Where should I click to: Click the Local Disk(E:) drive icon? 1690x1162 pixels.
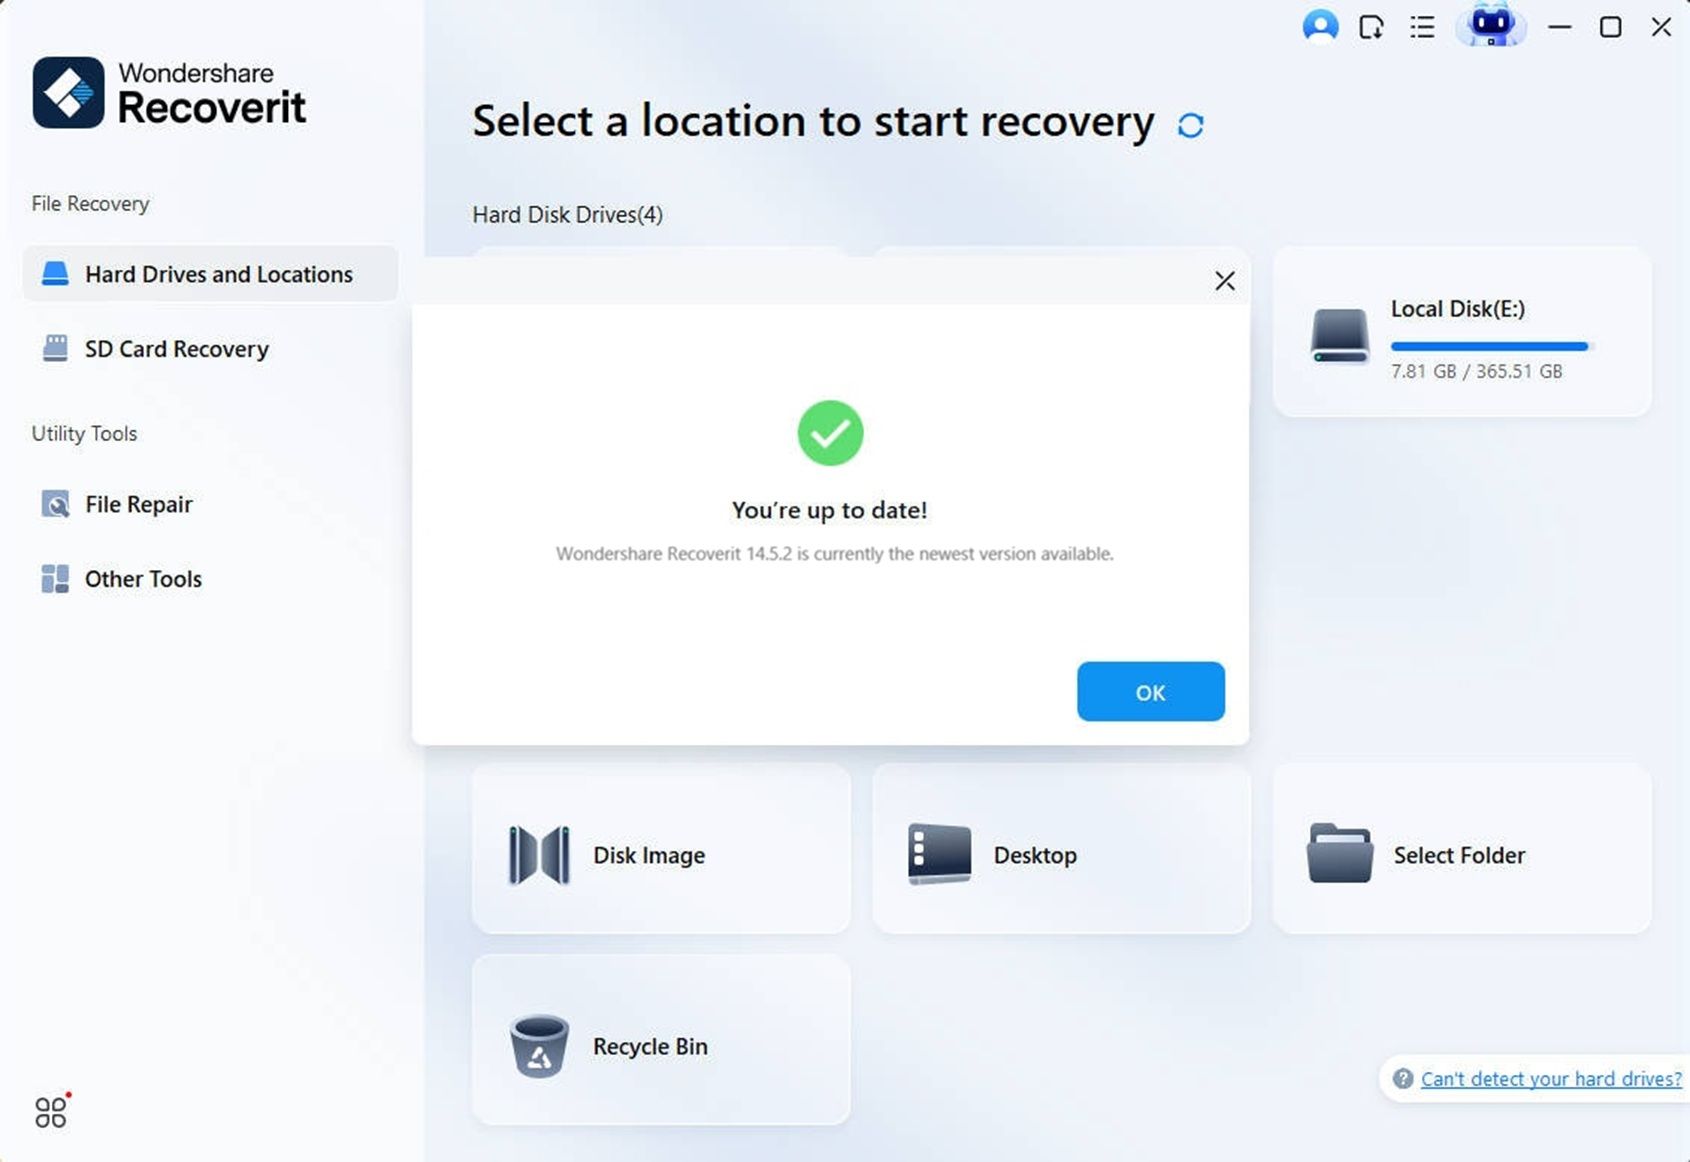(x=1339, y=335)
